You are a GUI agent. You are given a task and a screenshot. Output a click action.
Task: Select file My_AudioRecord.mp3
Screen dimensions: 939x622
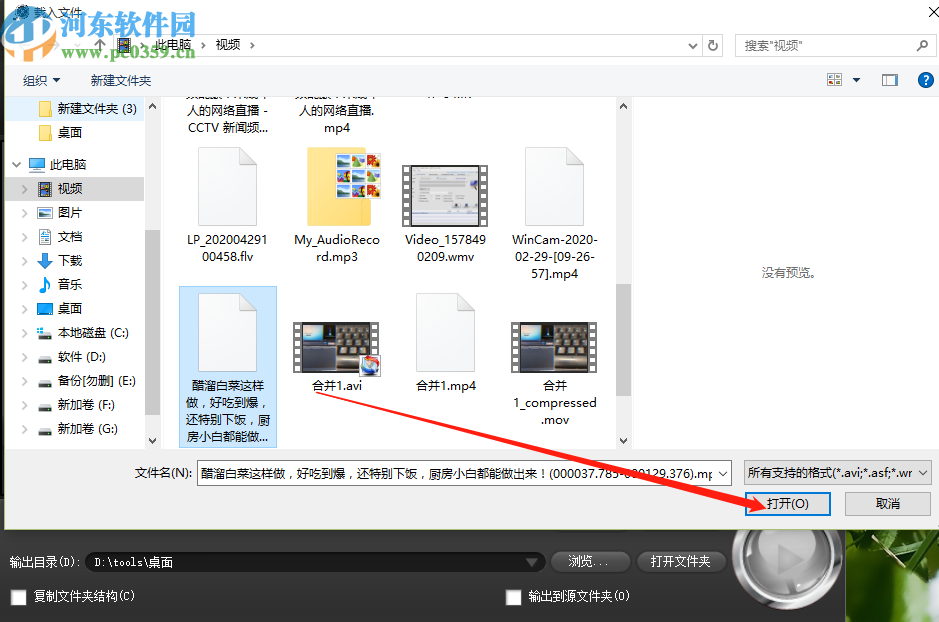tap(337, 205)
